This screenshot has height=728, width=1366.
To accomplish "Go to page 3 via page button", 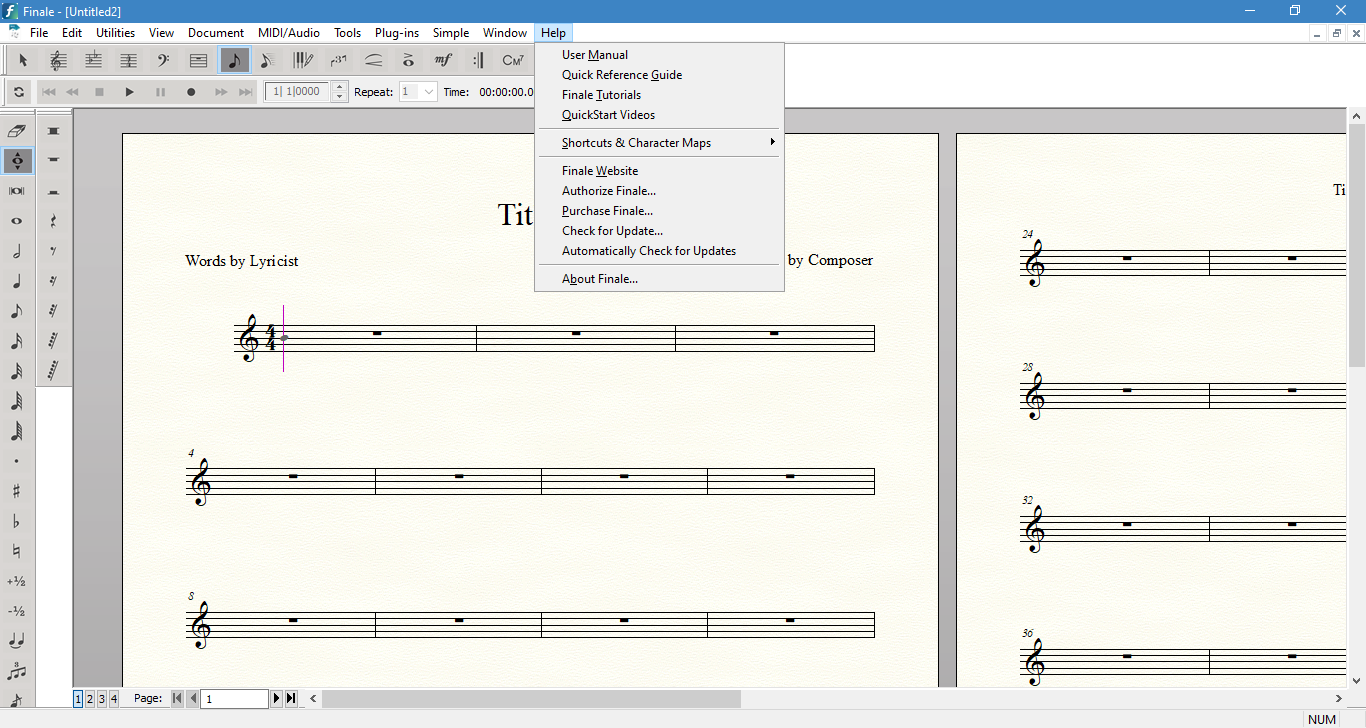I will (x=102, y=699).
